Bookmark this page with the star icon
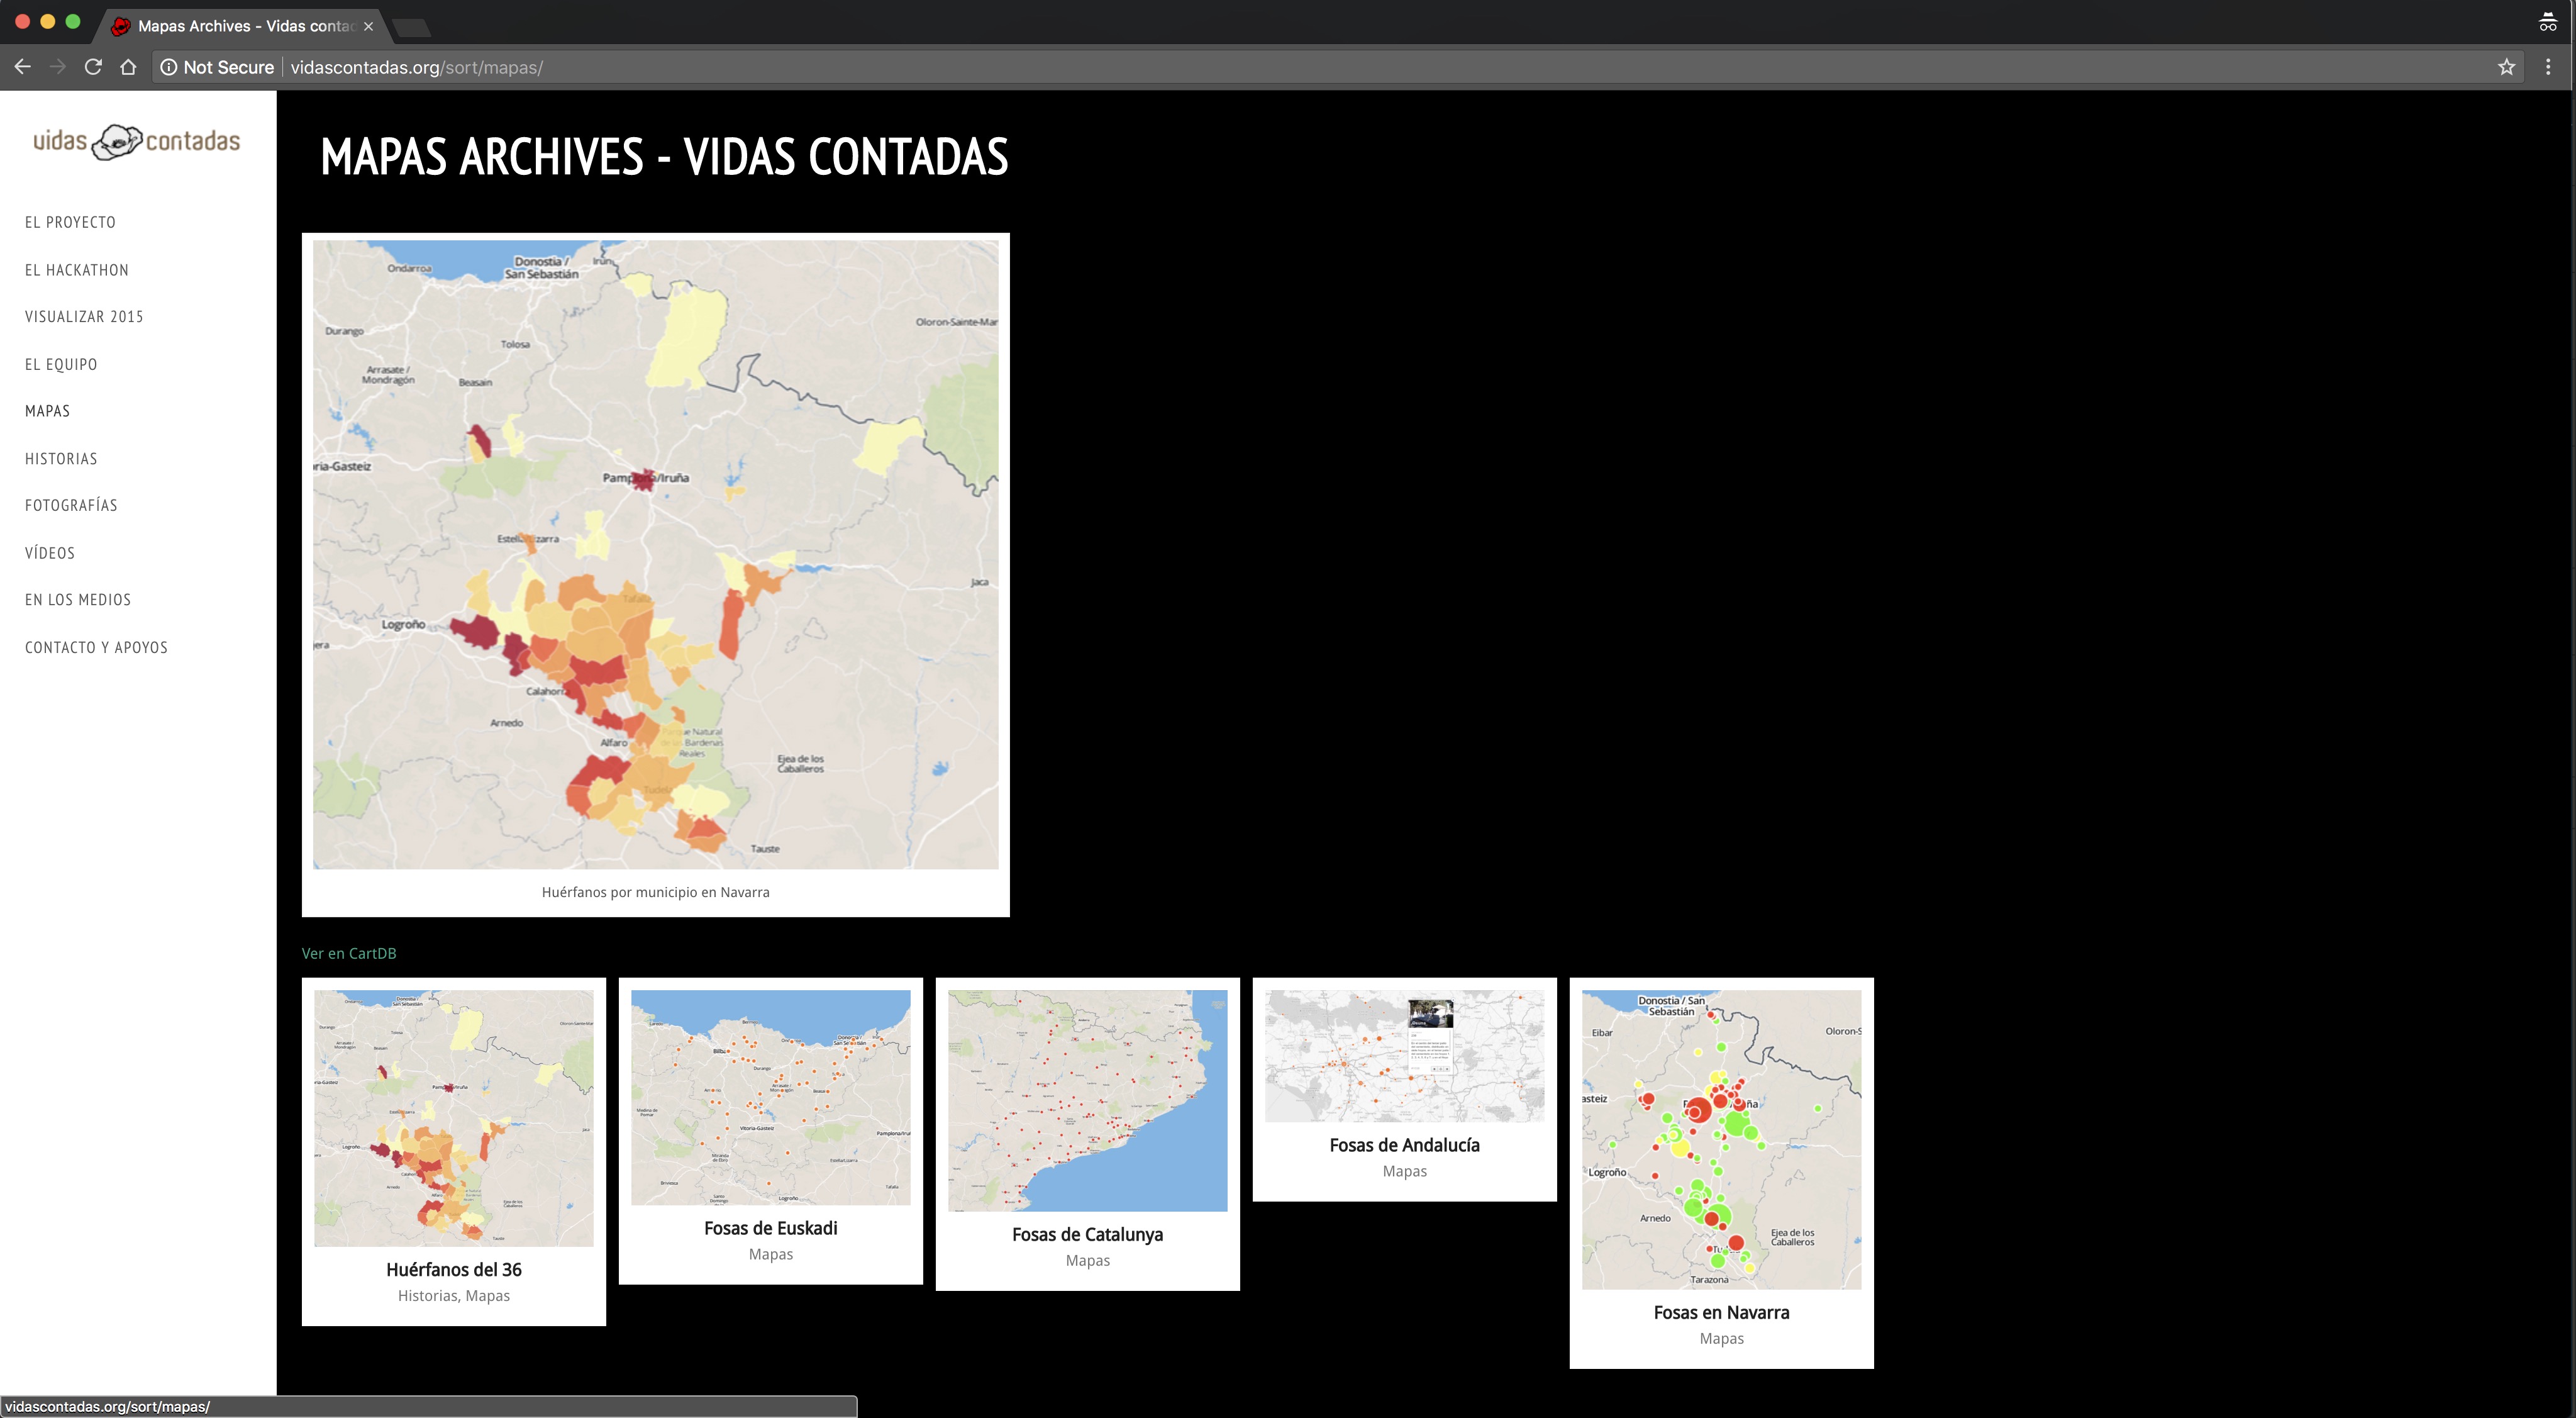 [2506, 67]
